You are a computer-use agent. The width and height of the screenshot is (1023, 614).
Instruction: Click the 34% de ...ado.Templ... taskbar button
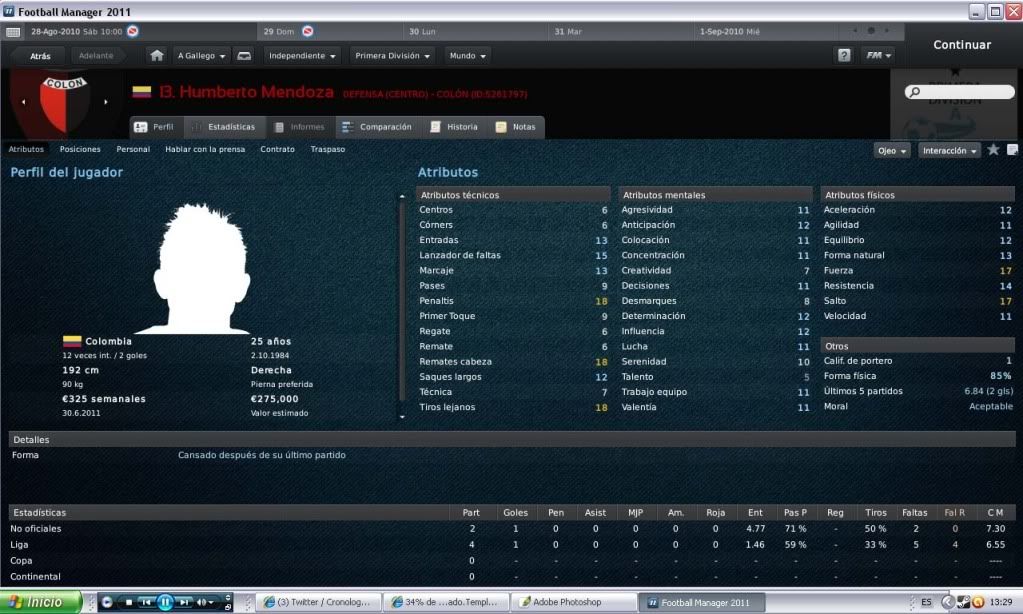(445, 602)
